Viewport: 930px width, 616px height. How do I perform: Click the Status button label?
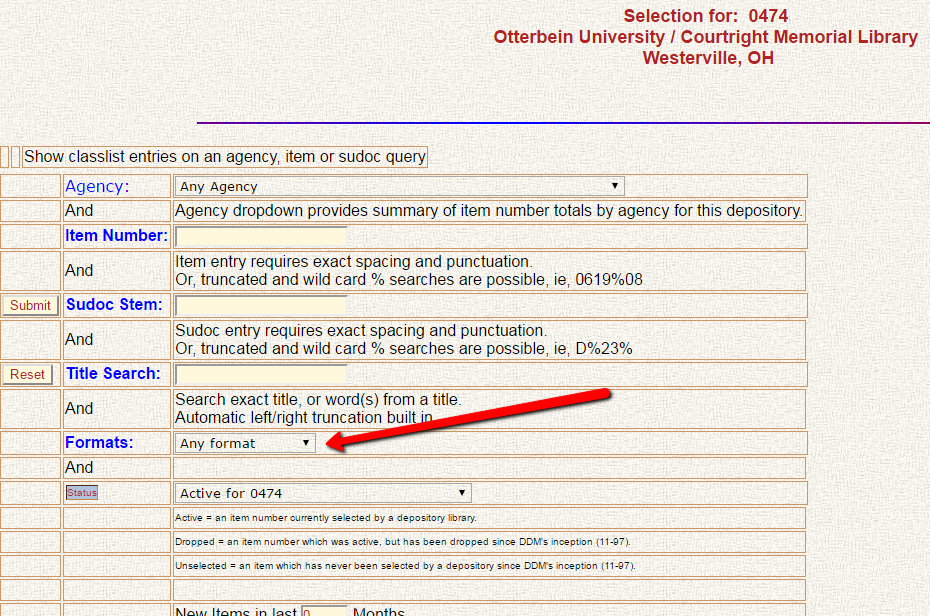point(82,493)
